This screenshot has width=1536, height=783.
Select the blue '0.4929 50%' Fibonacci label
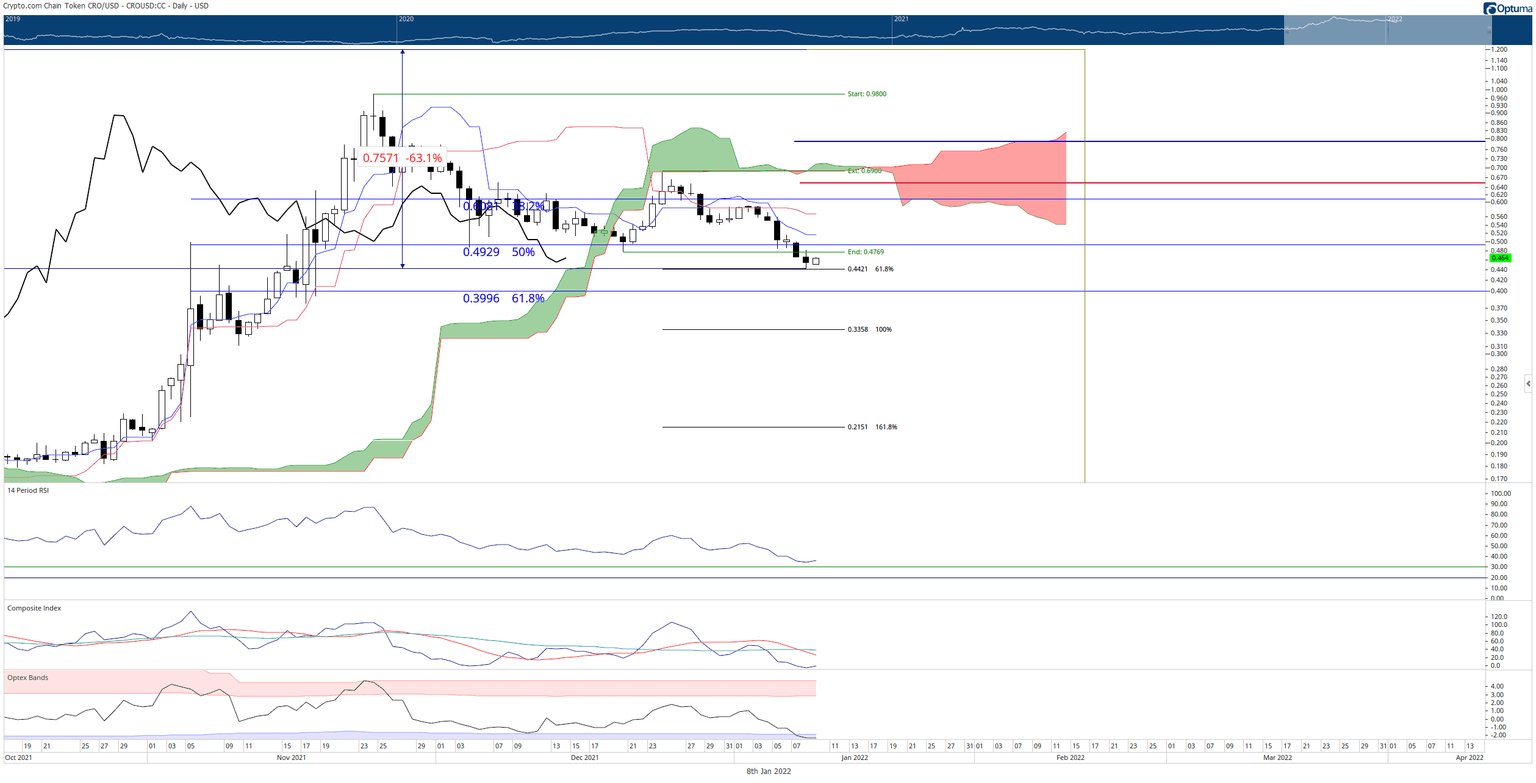click(498, 252)
